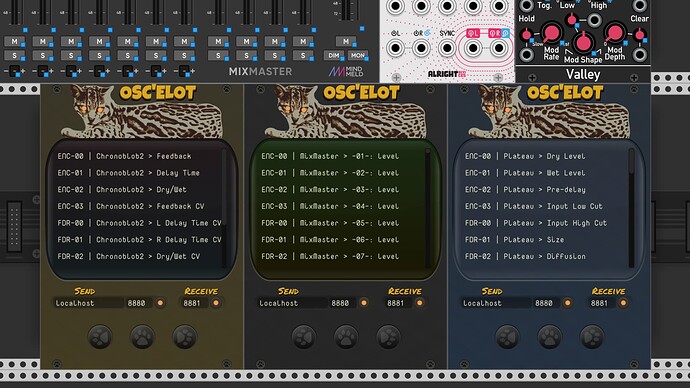The image size is (690, 388).
Task: Toggle the Receive LED on MixMaster OSC'elot
Action: click(419, 303)
